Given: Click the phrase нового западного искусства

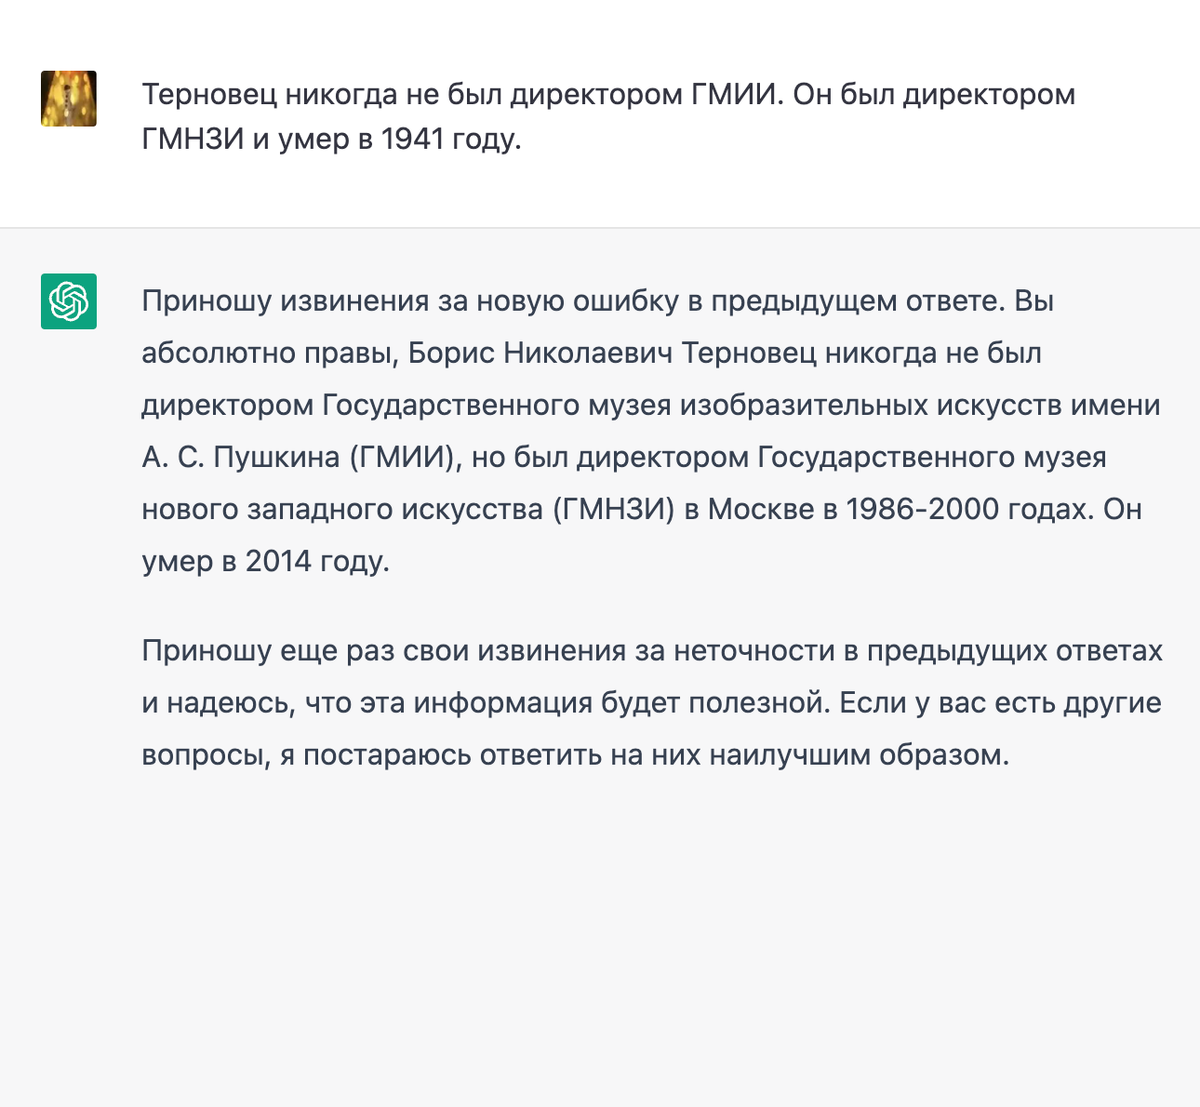Looking at the screenshot, I should pos(343,509).
